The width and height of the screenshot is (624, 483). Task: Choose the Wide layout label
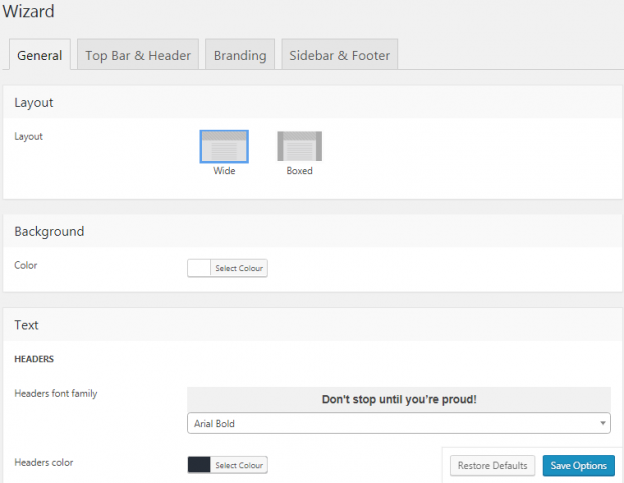tap(224, 171)
